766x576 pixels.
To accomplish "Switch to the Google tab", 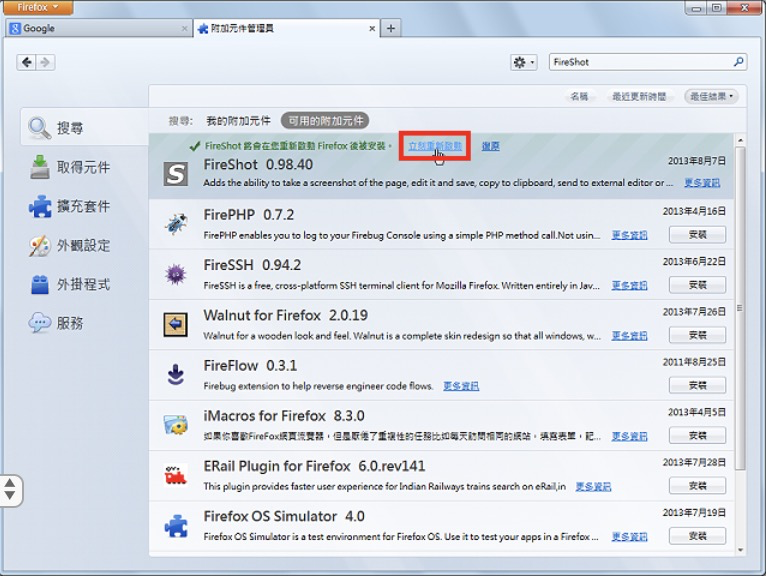I will [x=98, y=28].
